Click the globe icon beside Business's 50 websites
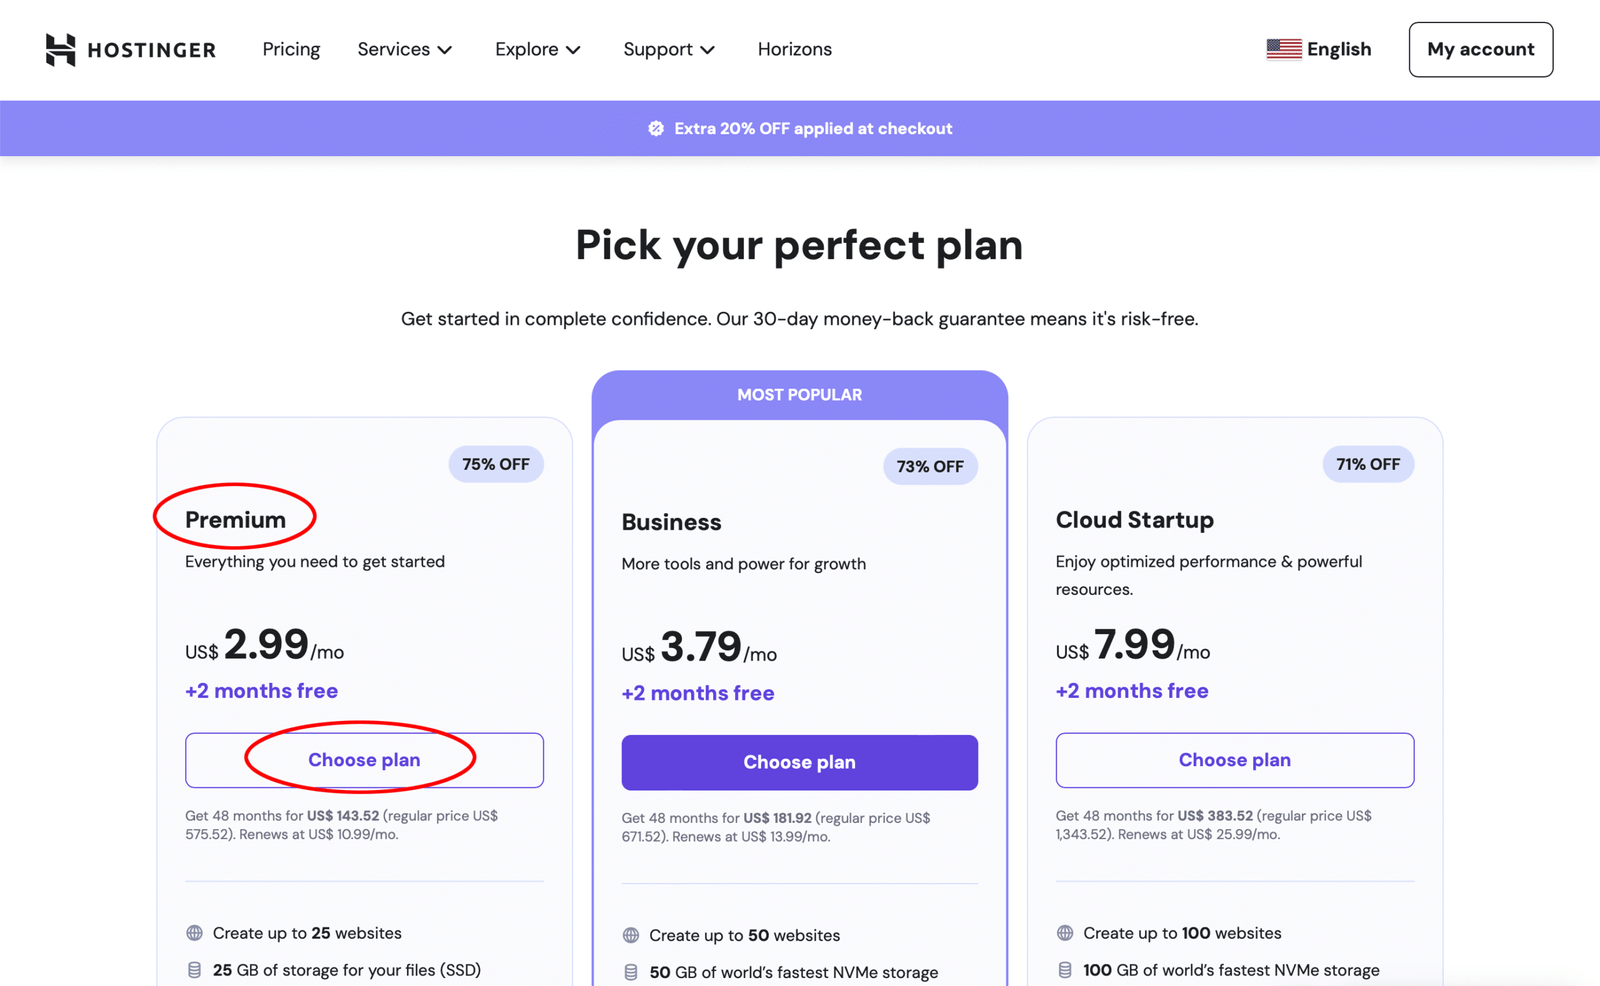The height and width of the screenshot is (986, 1600). pos(629,935)
